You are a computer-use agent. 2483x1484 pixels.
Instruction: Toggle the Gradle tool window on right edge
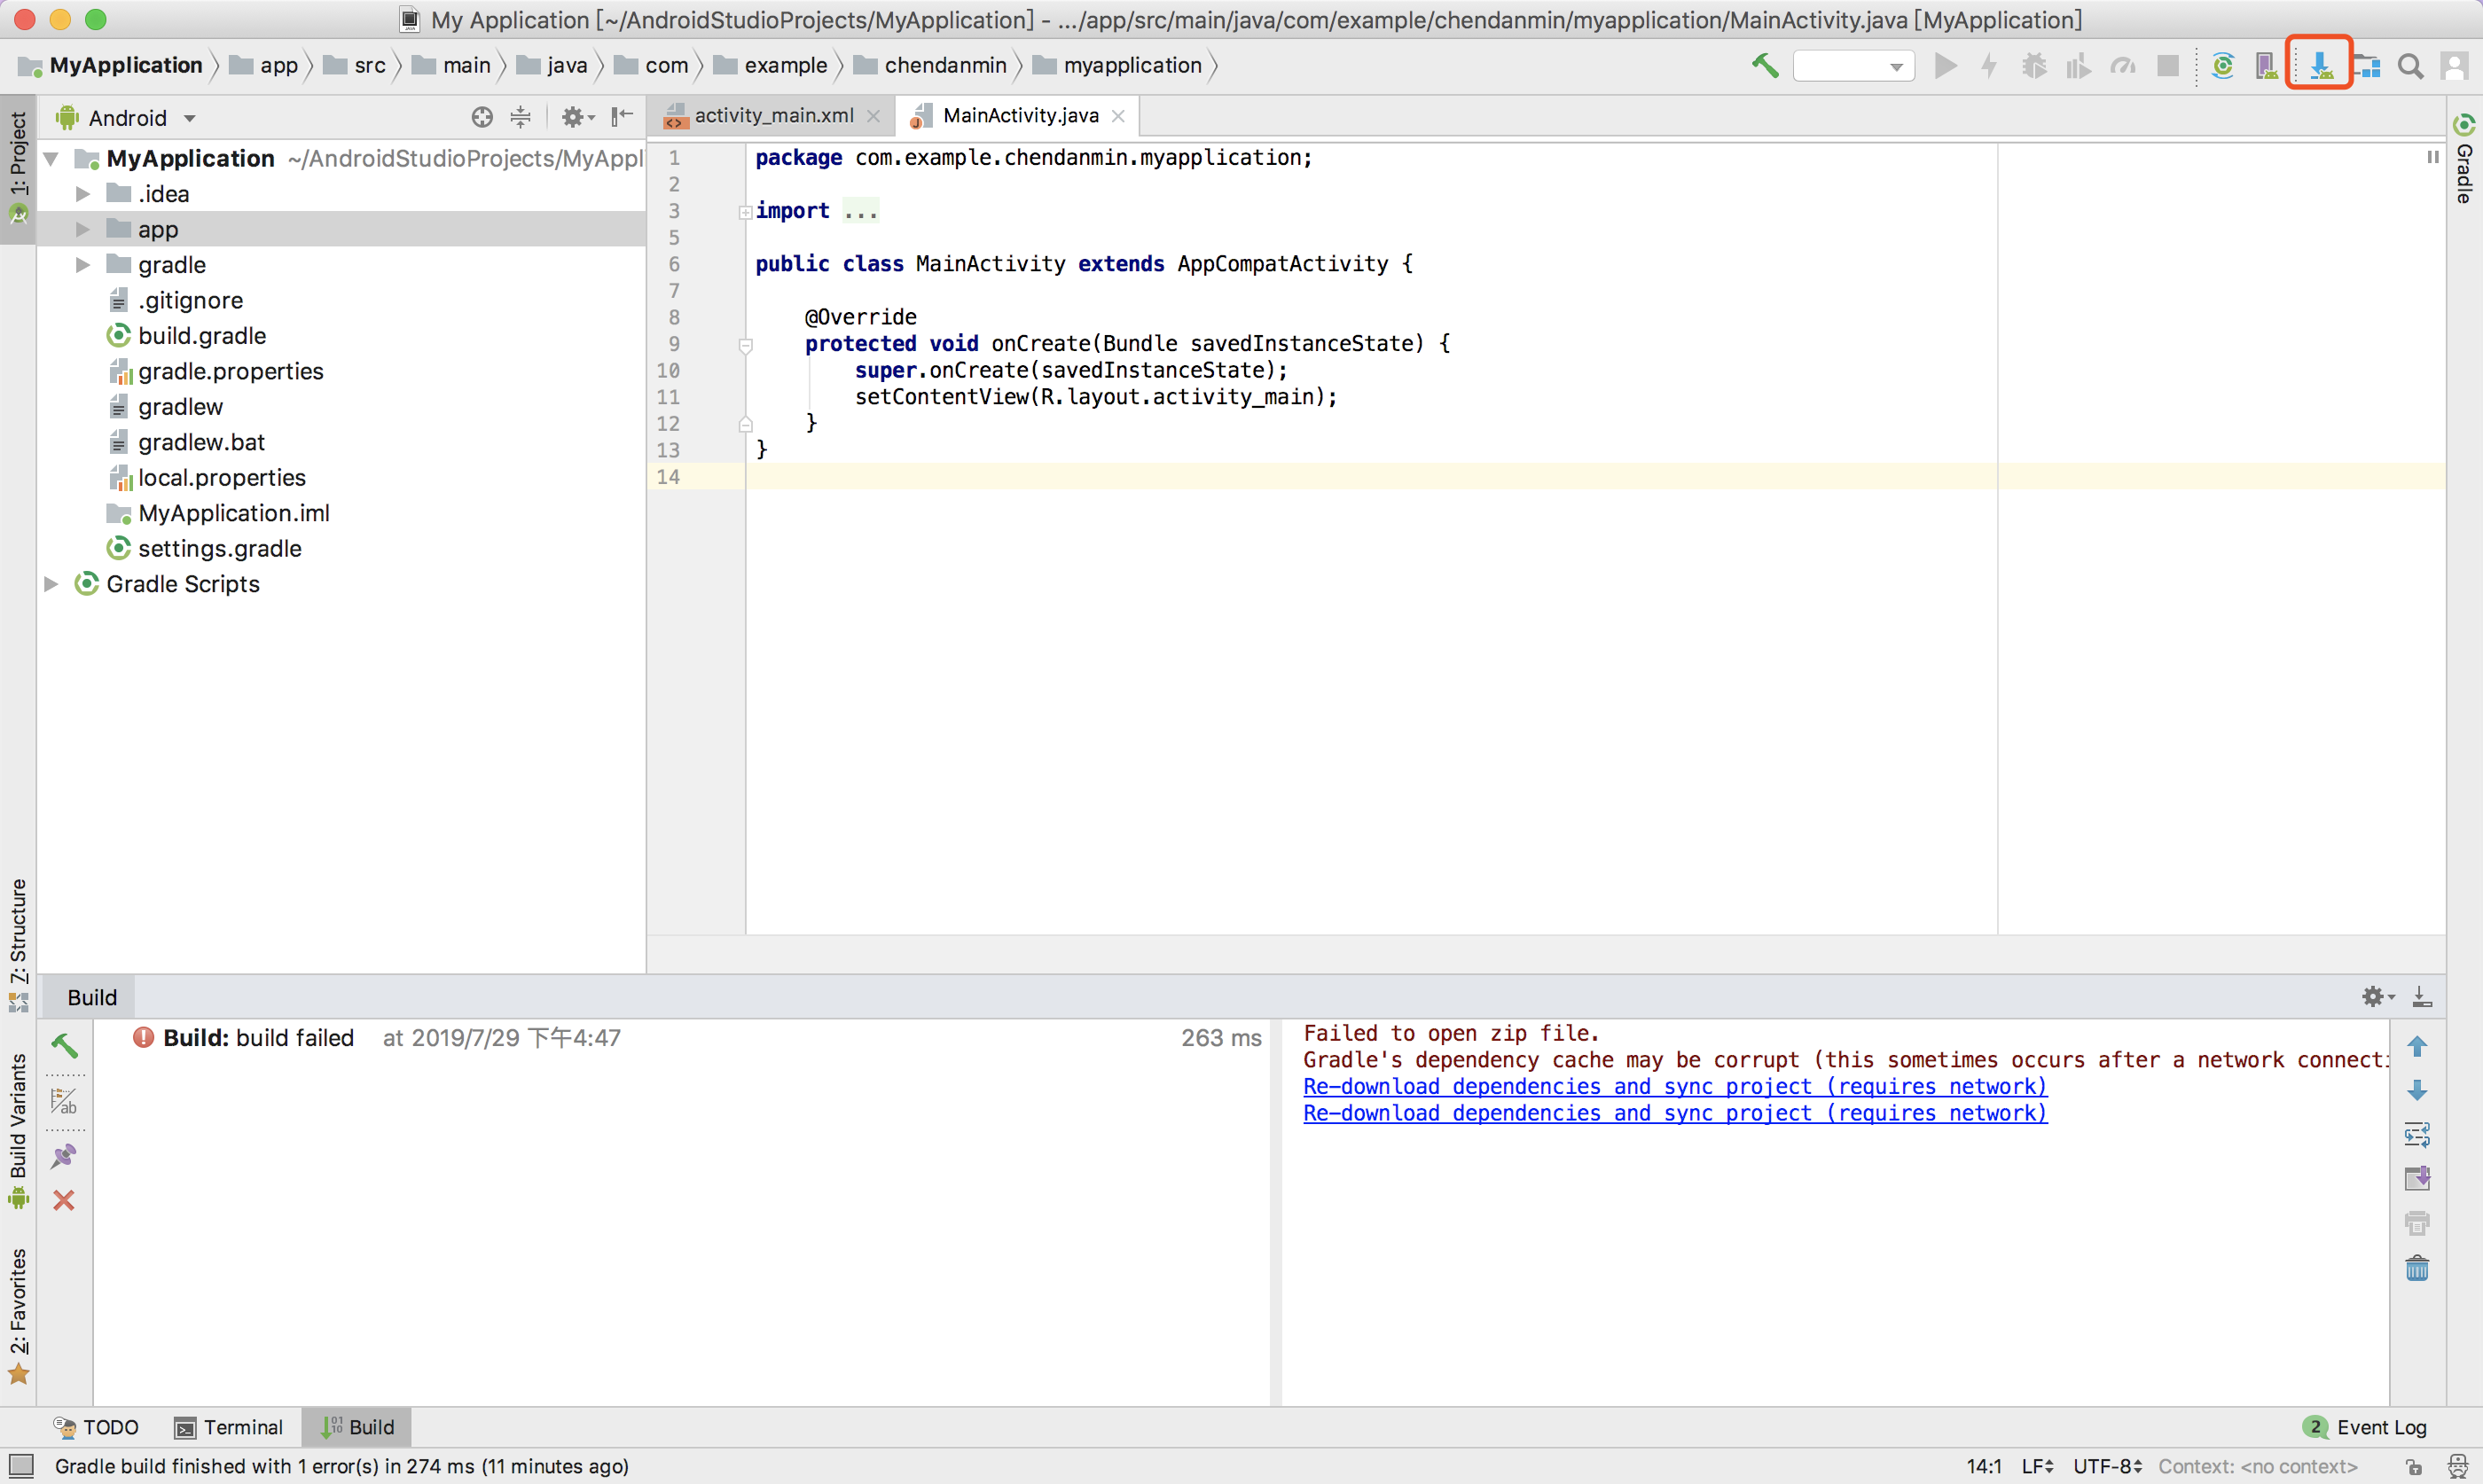(2464, 160)
